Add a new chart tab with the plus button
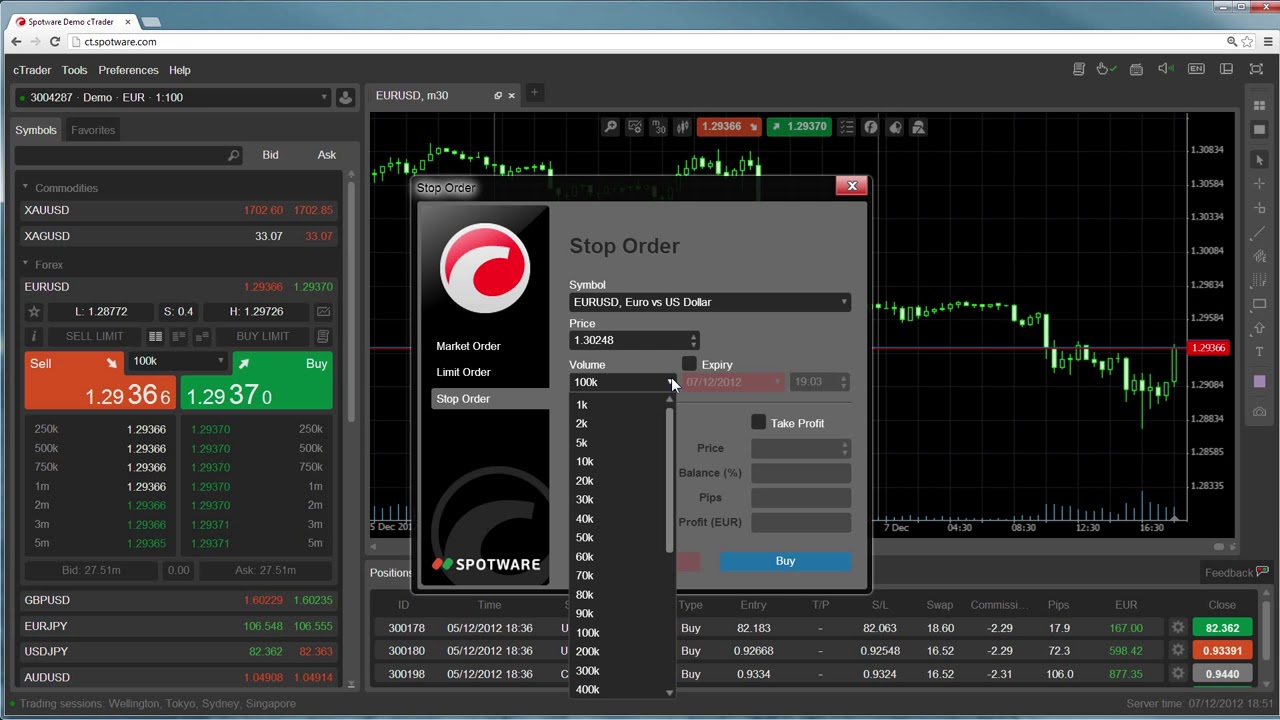The width and height of the screenshot is (1280, 720). (x=534, y=93)
